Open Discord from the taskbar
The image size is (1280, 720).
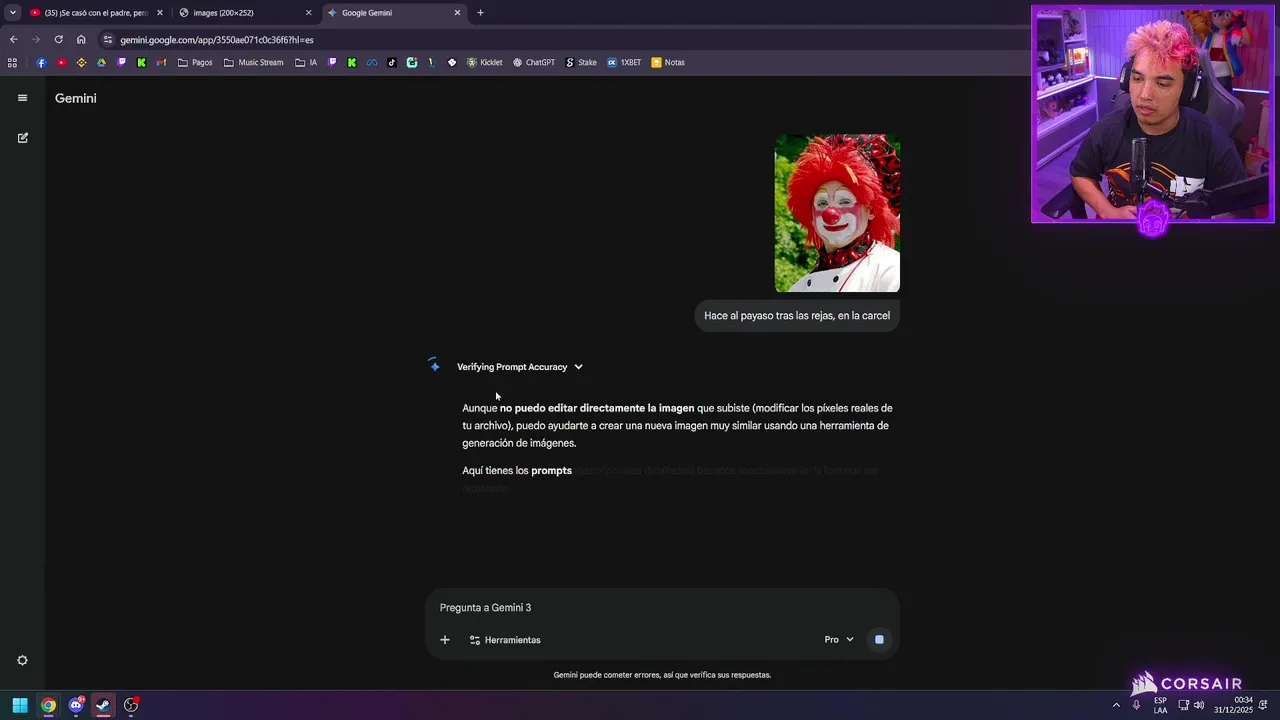pyautogui.click(x=76, y=705)
